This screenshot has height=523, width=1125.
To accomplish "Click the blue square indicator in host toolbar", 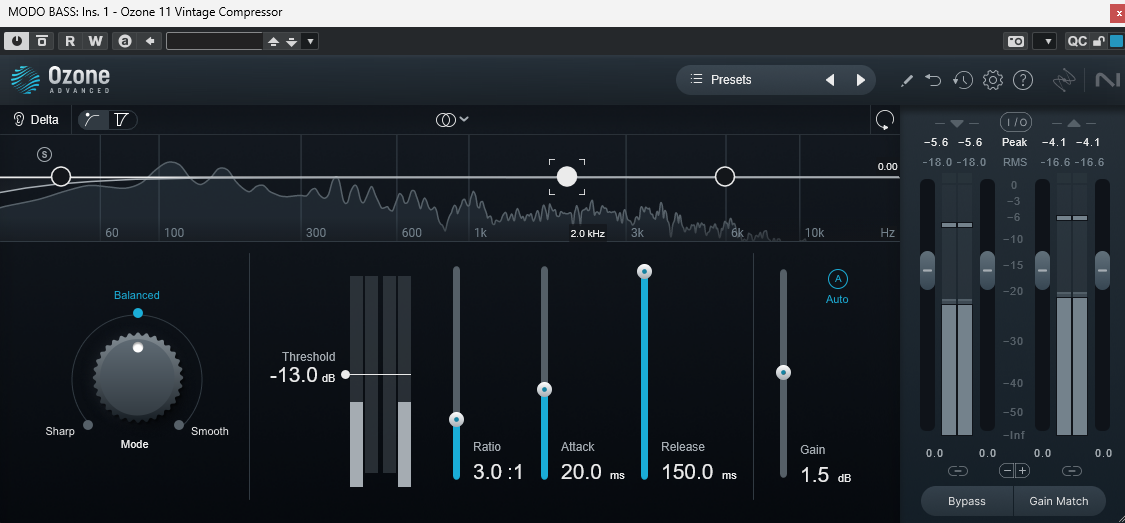I will [1116, 41].
